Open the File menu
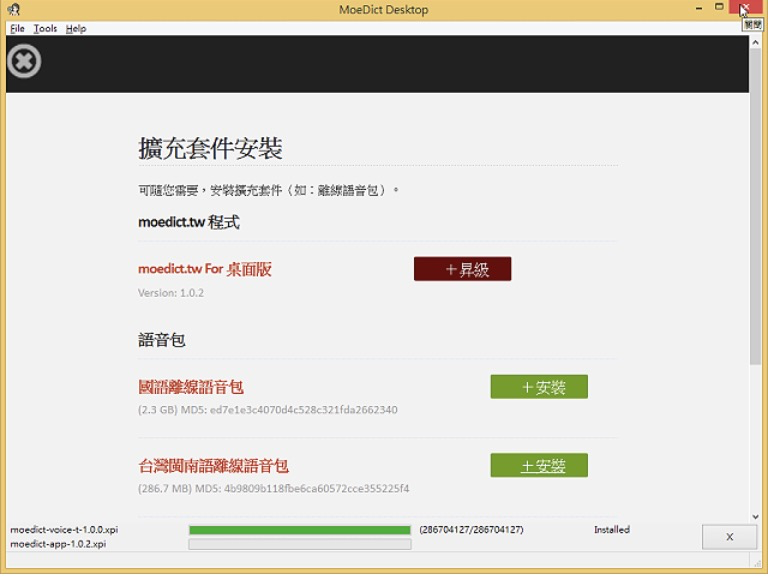The width and height of the screenshot is (770, 576). [17, 28]
